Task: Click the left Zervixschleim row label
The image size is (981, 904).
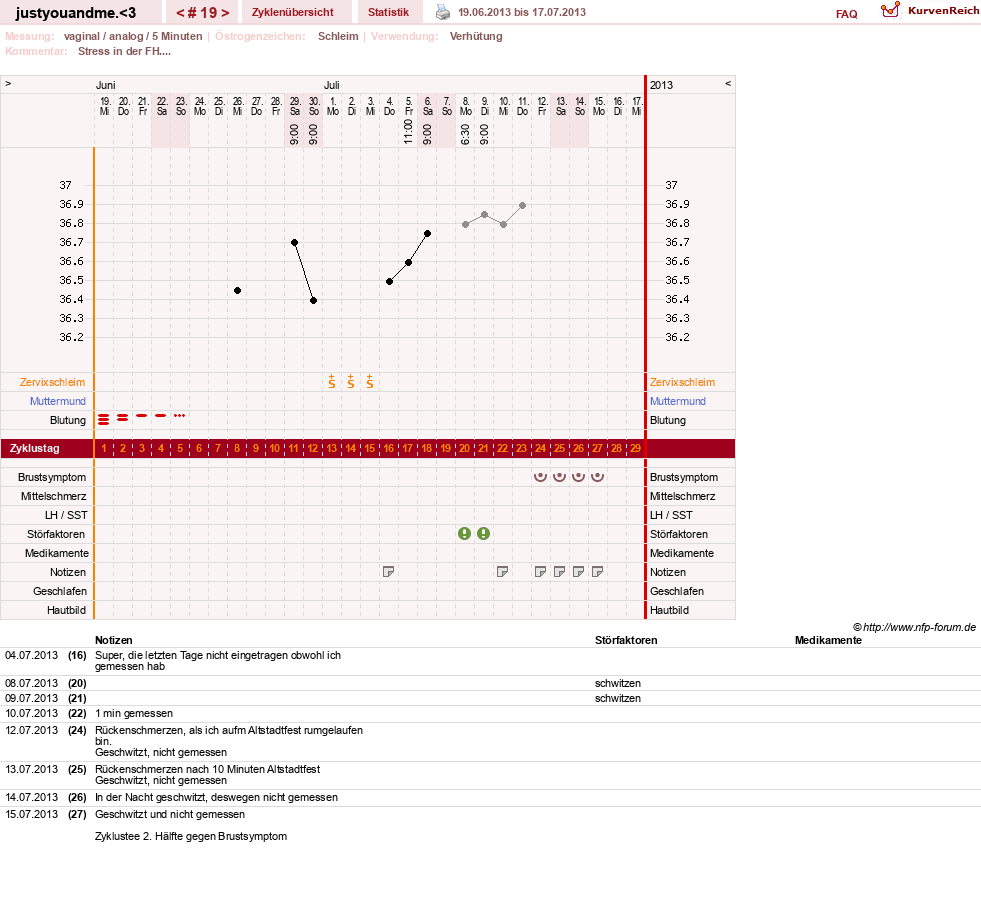Action: [53, 382]
